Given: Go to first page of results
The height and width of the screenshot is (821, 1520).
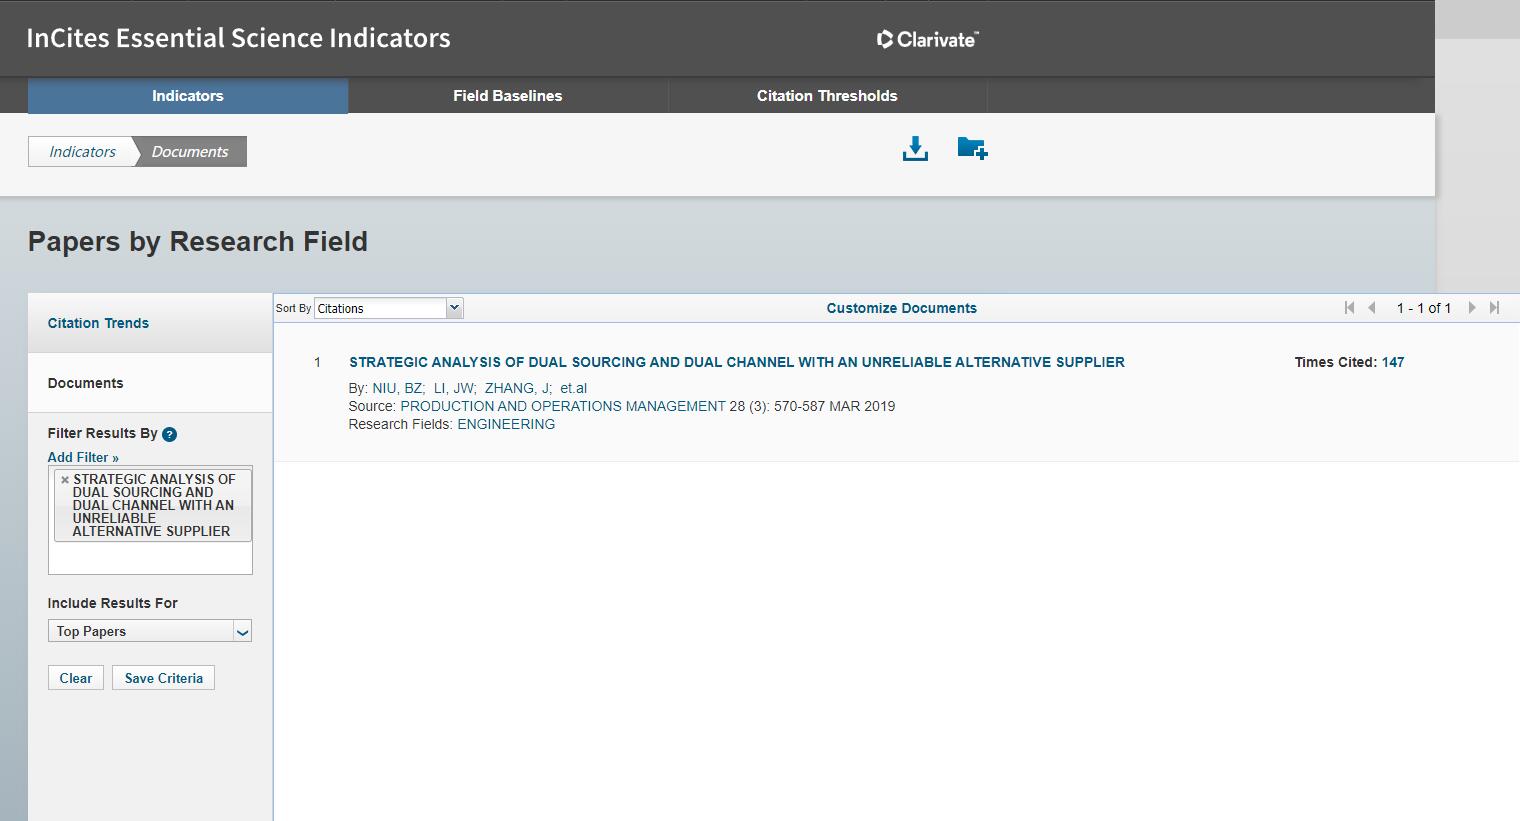Looking at the screenshot, I should (x=1349, y=308).
